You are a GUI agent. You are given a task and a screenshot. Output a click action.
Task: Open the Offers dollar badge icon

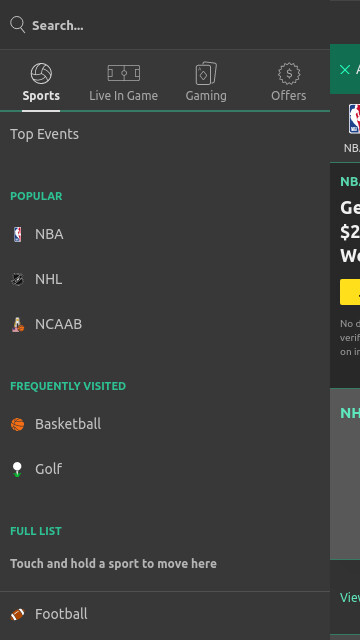pos(289,73)
